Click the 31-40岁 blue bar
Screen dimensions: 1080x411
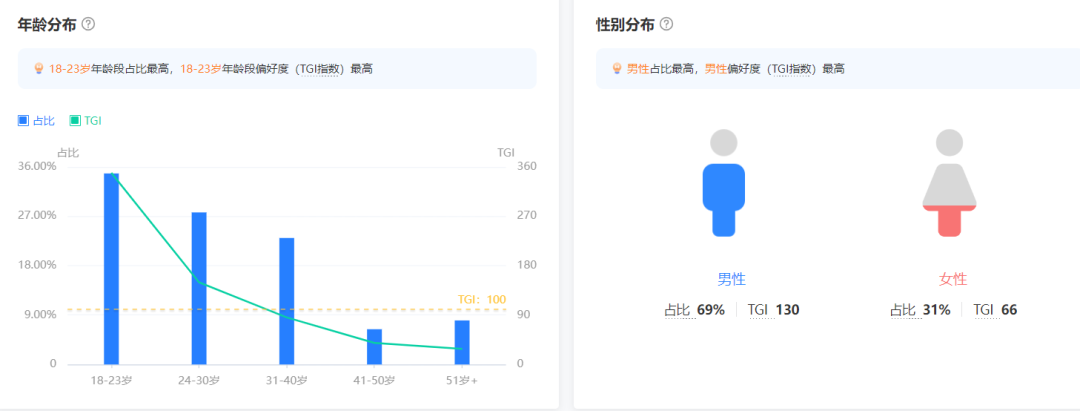(286, 300)
